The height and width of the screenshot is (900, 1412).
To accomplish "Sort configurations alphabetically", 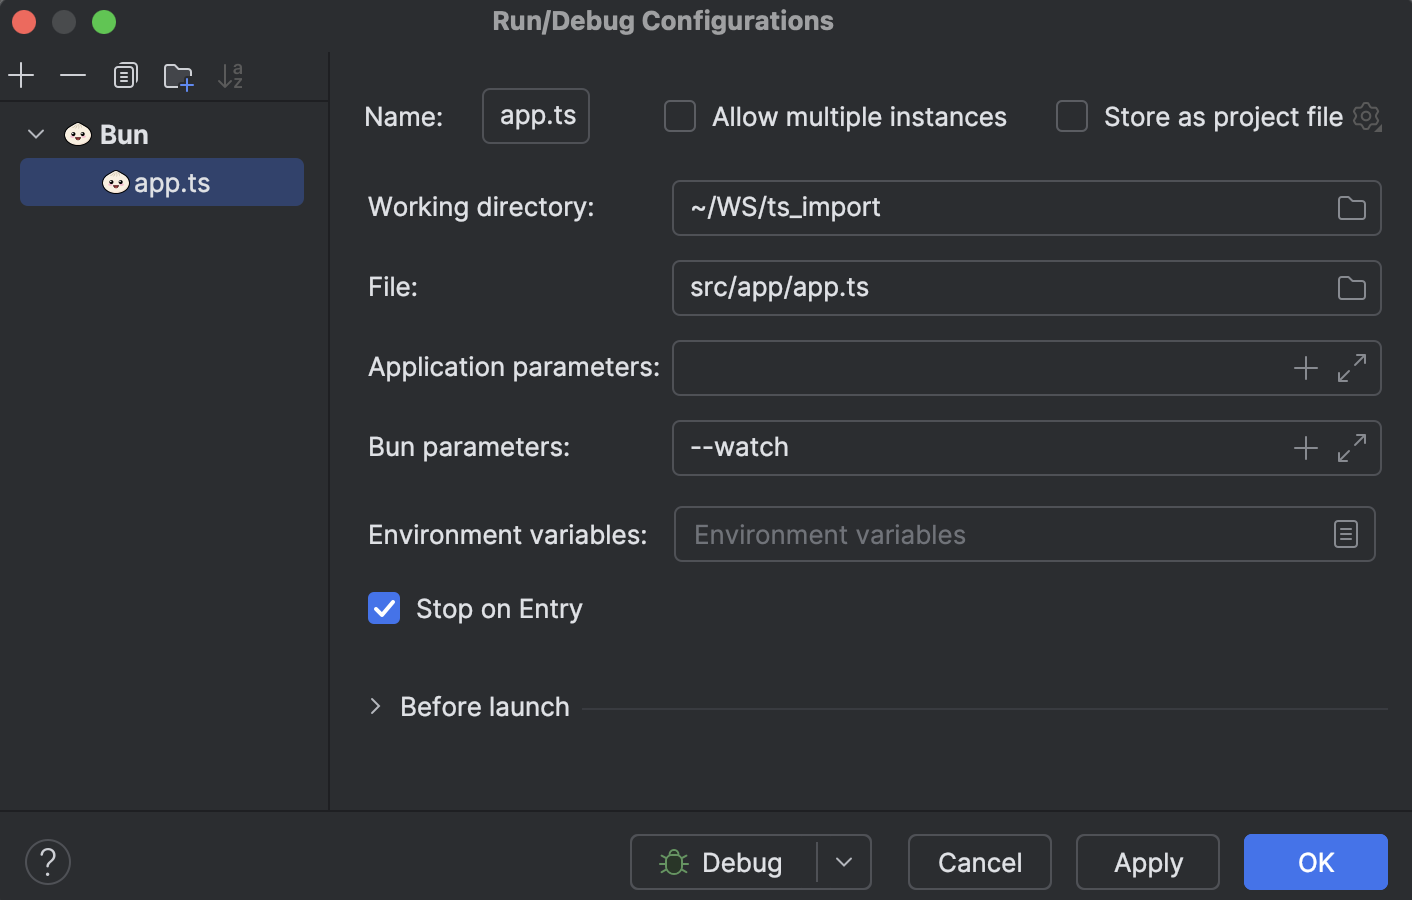I will 230,75.
